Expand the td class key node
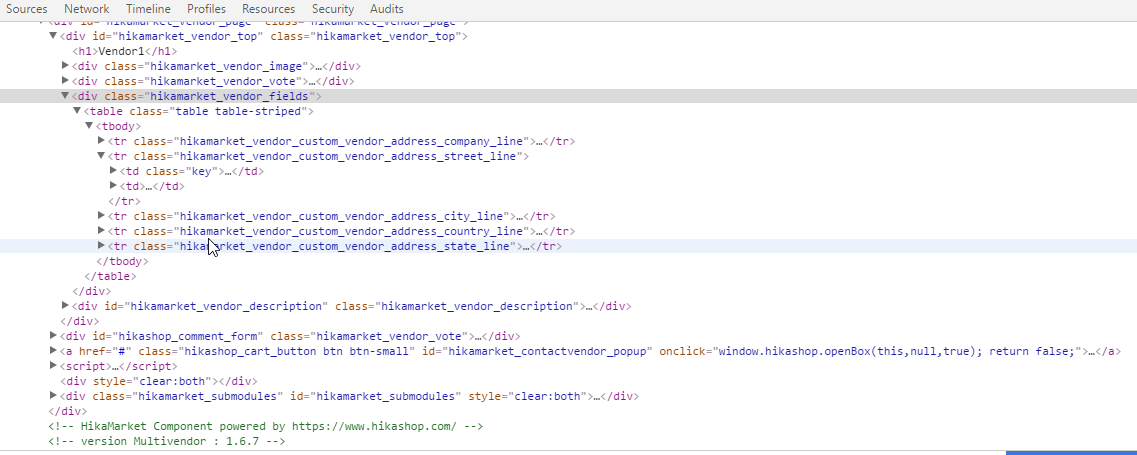 [113, 171]
